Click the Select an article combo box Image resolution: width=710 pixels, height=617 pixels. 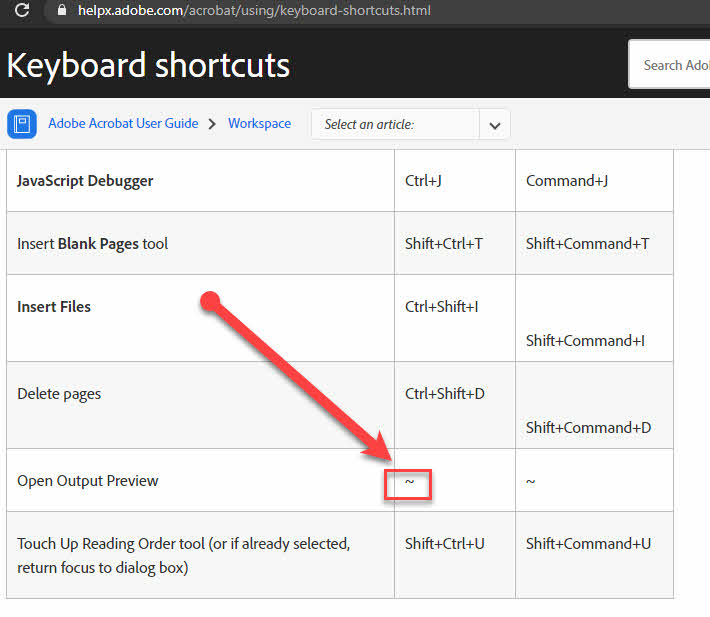click(x=411, y=124)
